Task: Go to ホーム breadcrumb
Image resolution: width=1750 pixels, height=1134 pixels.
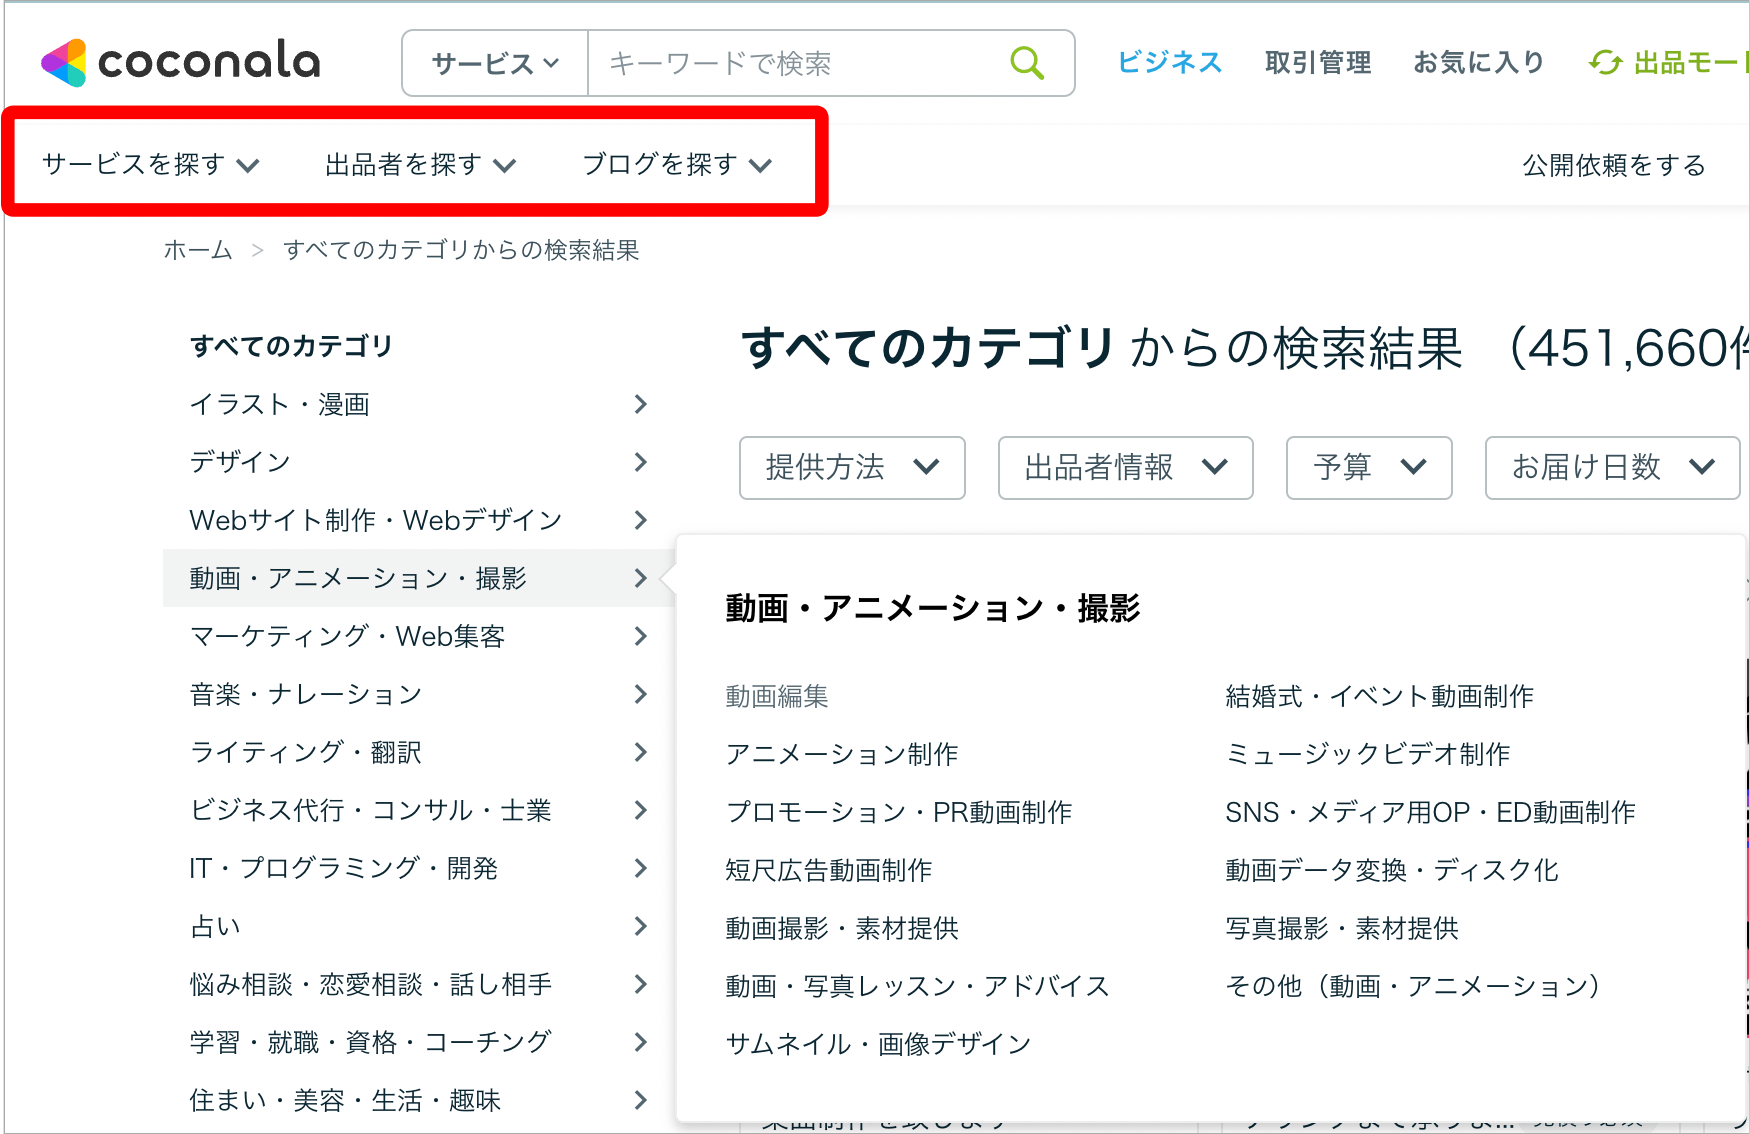Action: coord(198,250)
